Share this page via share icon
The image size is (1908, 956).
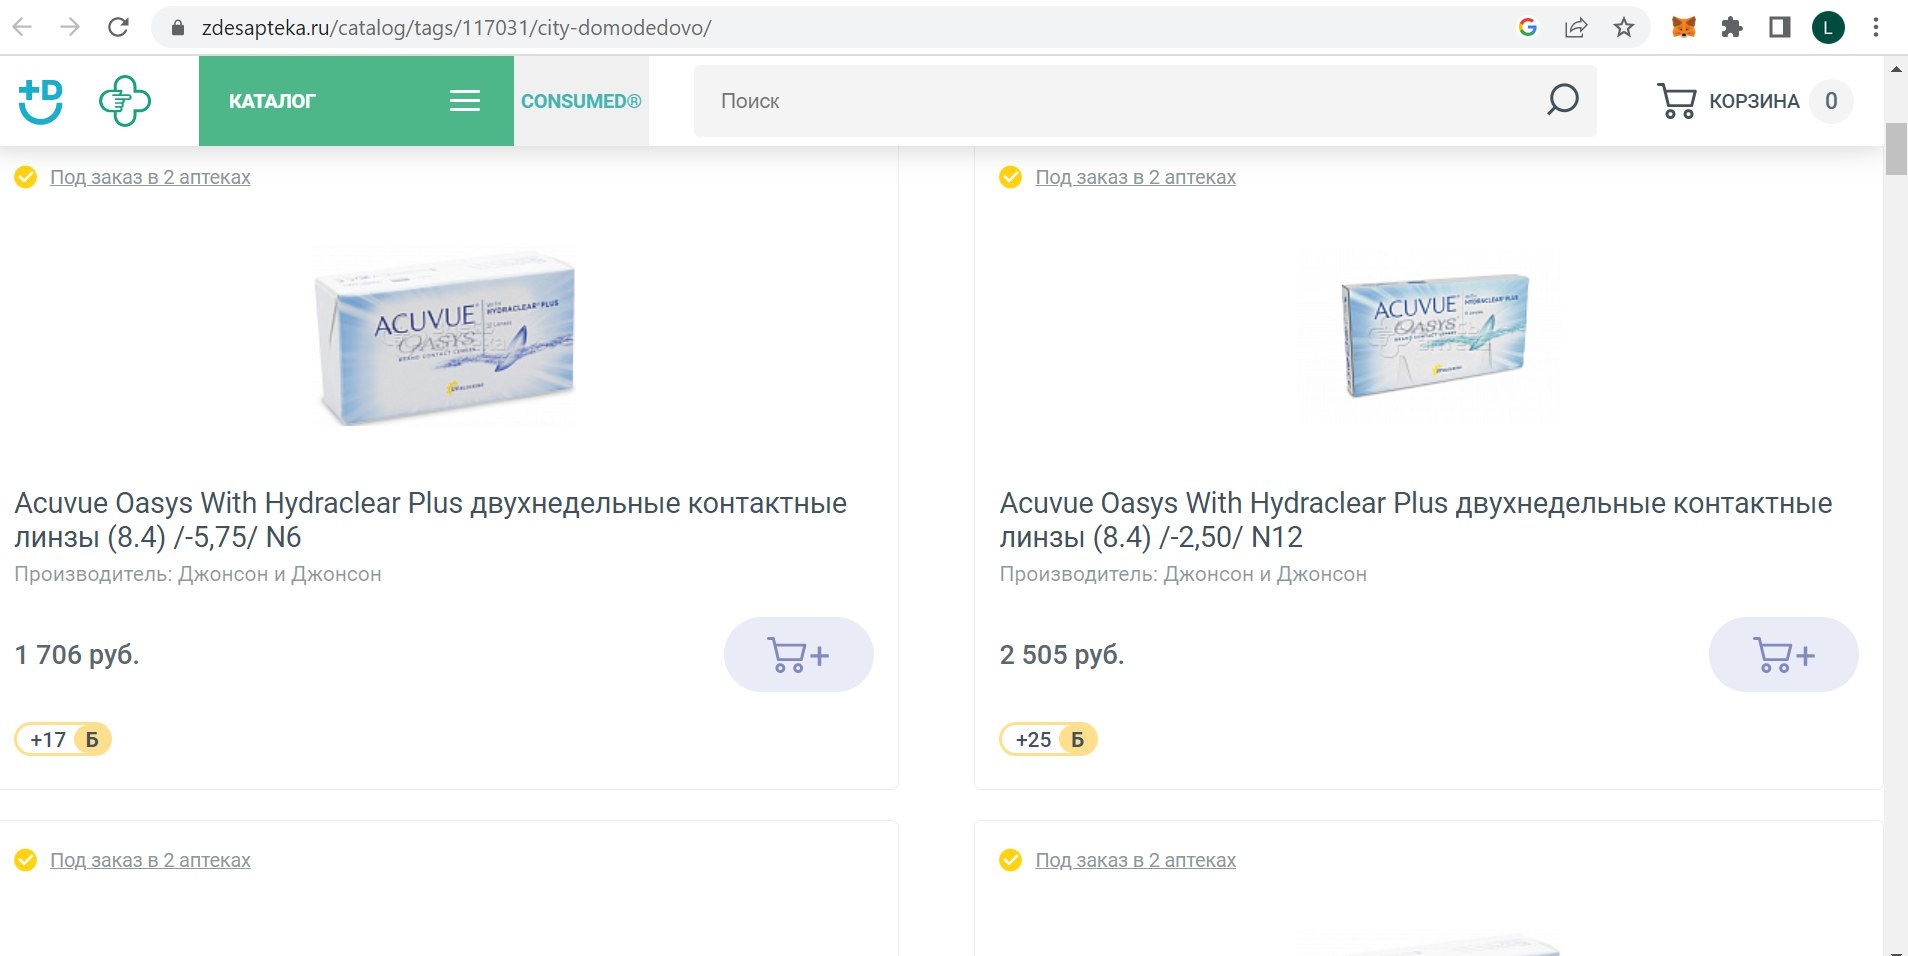pyautogui.click(x=1576, y=27)
